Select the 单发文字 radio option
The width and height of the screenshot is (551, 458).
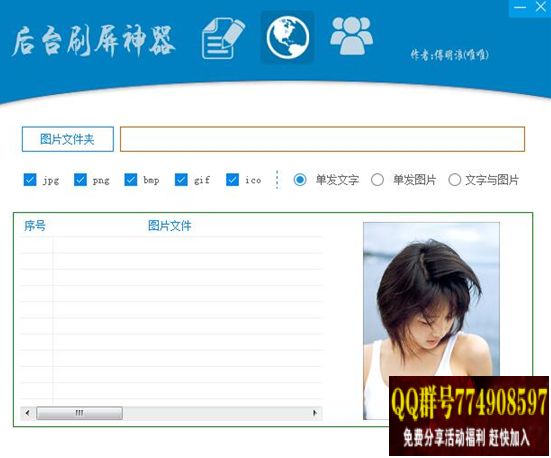pos(300,180)
